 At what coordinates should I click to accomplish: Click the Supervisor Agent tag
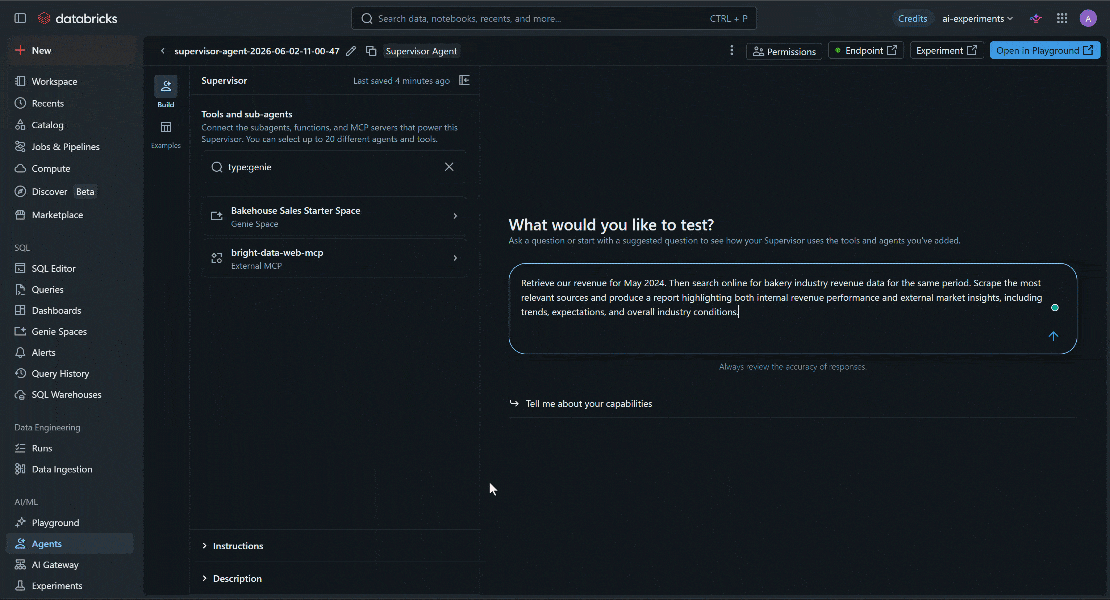click(x=421, y=51)
